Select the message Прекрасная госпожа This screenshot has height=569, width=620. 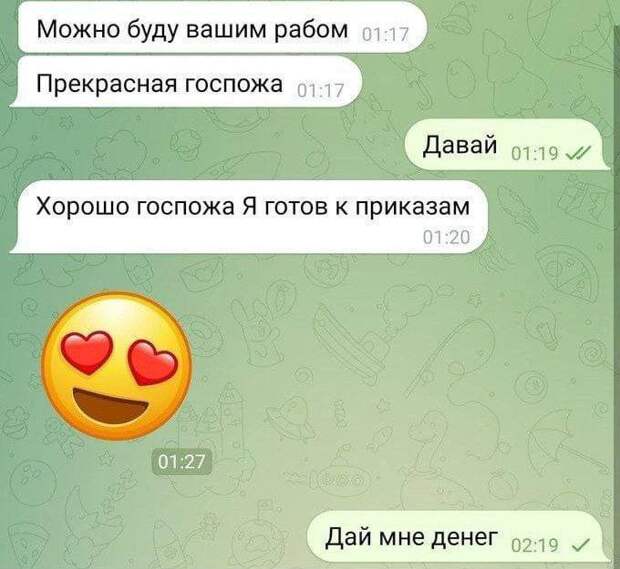click(186, 81)
